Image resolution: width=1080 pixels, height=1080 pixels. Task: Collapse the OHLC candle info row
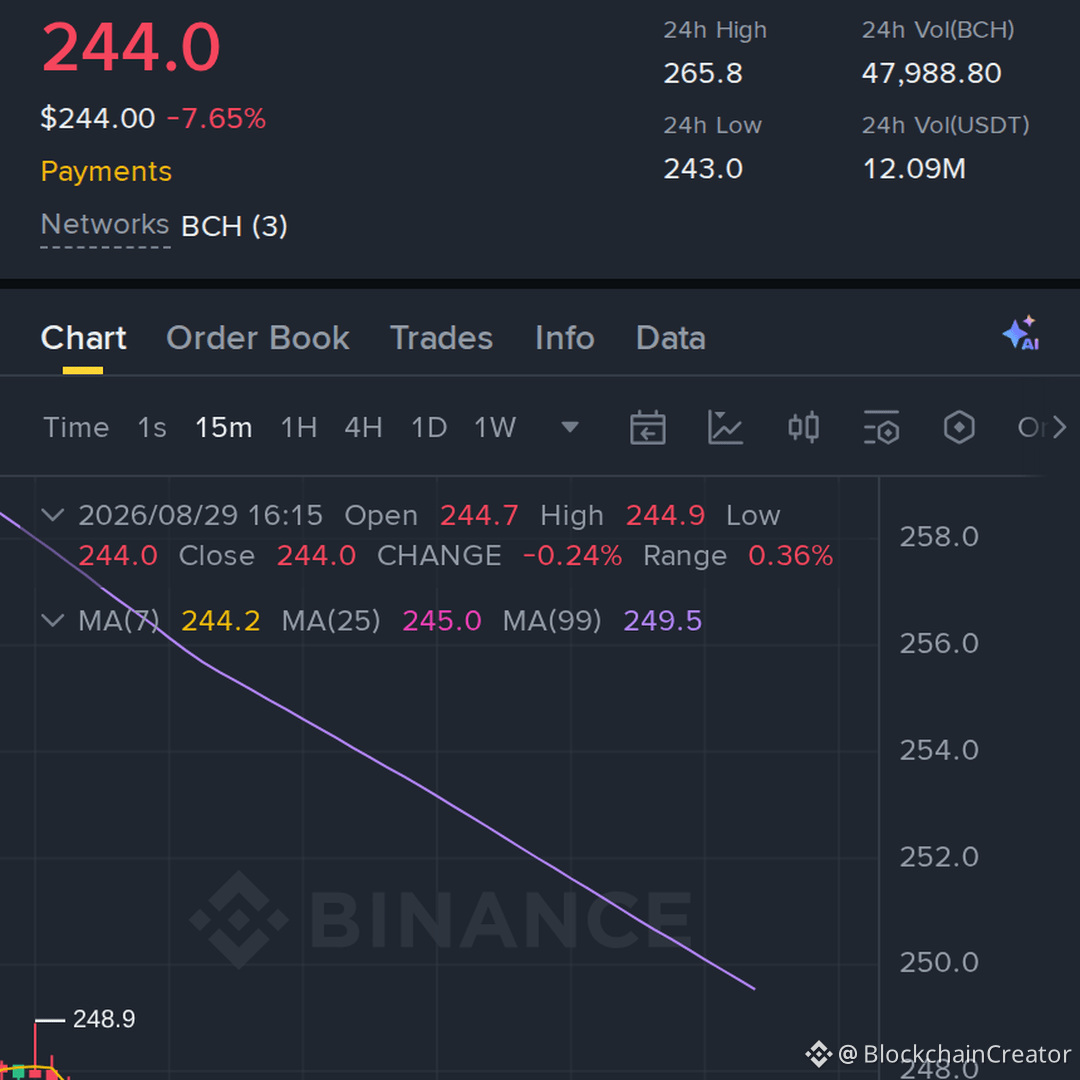(x=53, y=515)
